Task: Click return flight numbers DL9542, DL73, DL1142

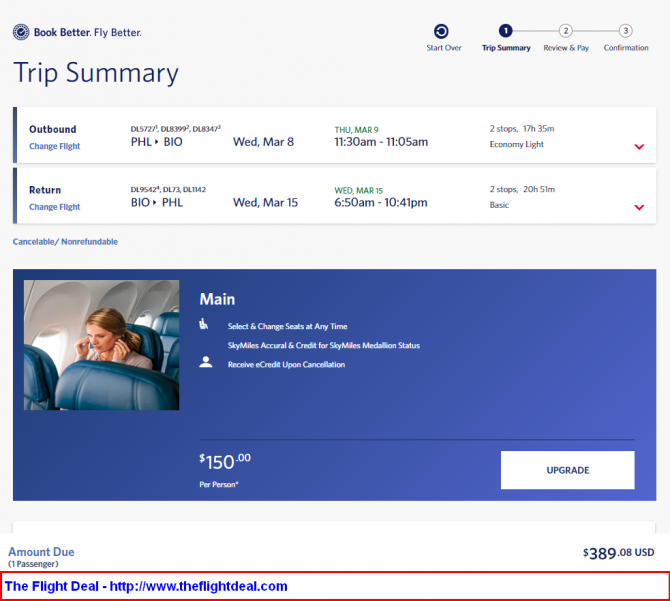Action: click(168, 189)
